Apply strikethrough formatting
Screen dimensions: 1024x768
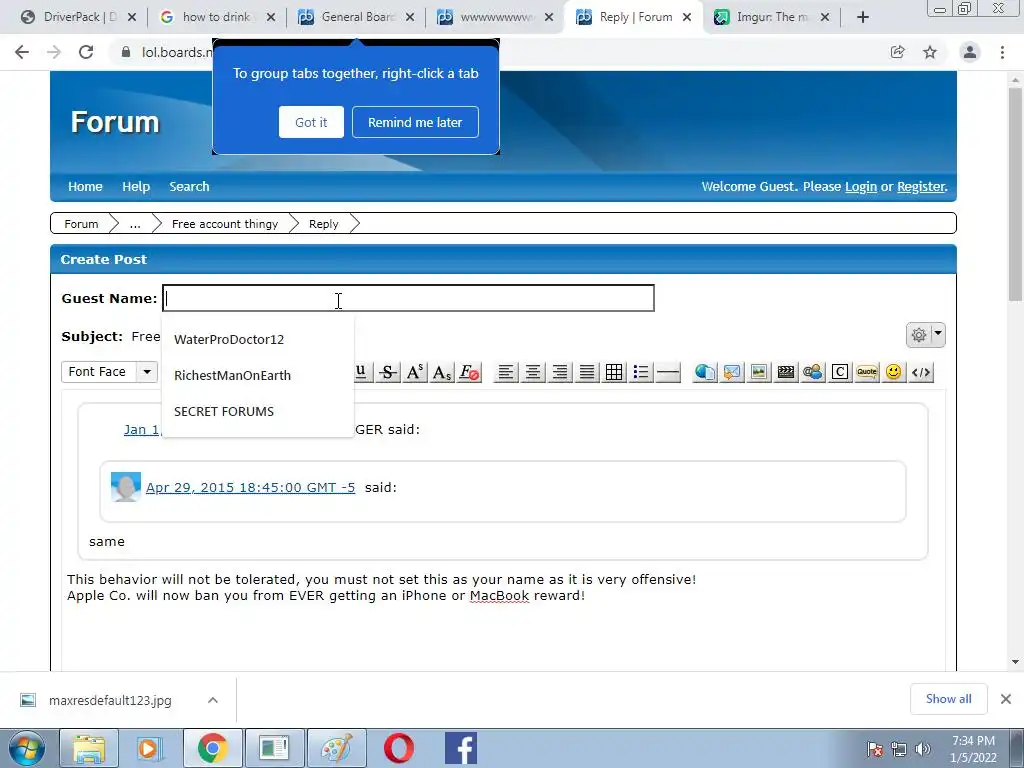coord(388,372)
